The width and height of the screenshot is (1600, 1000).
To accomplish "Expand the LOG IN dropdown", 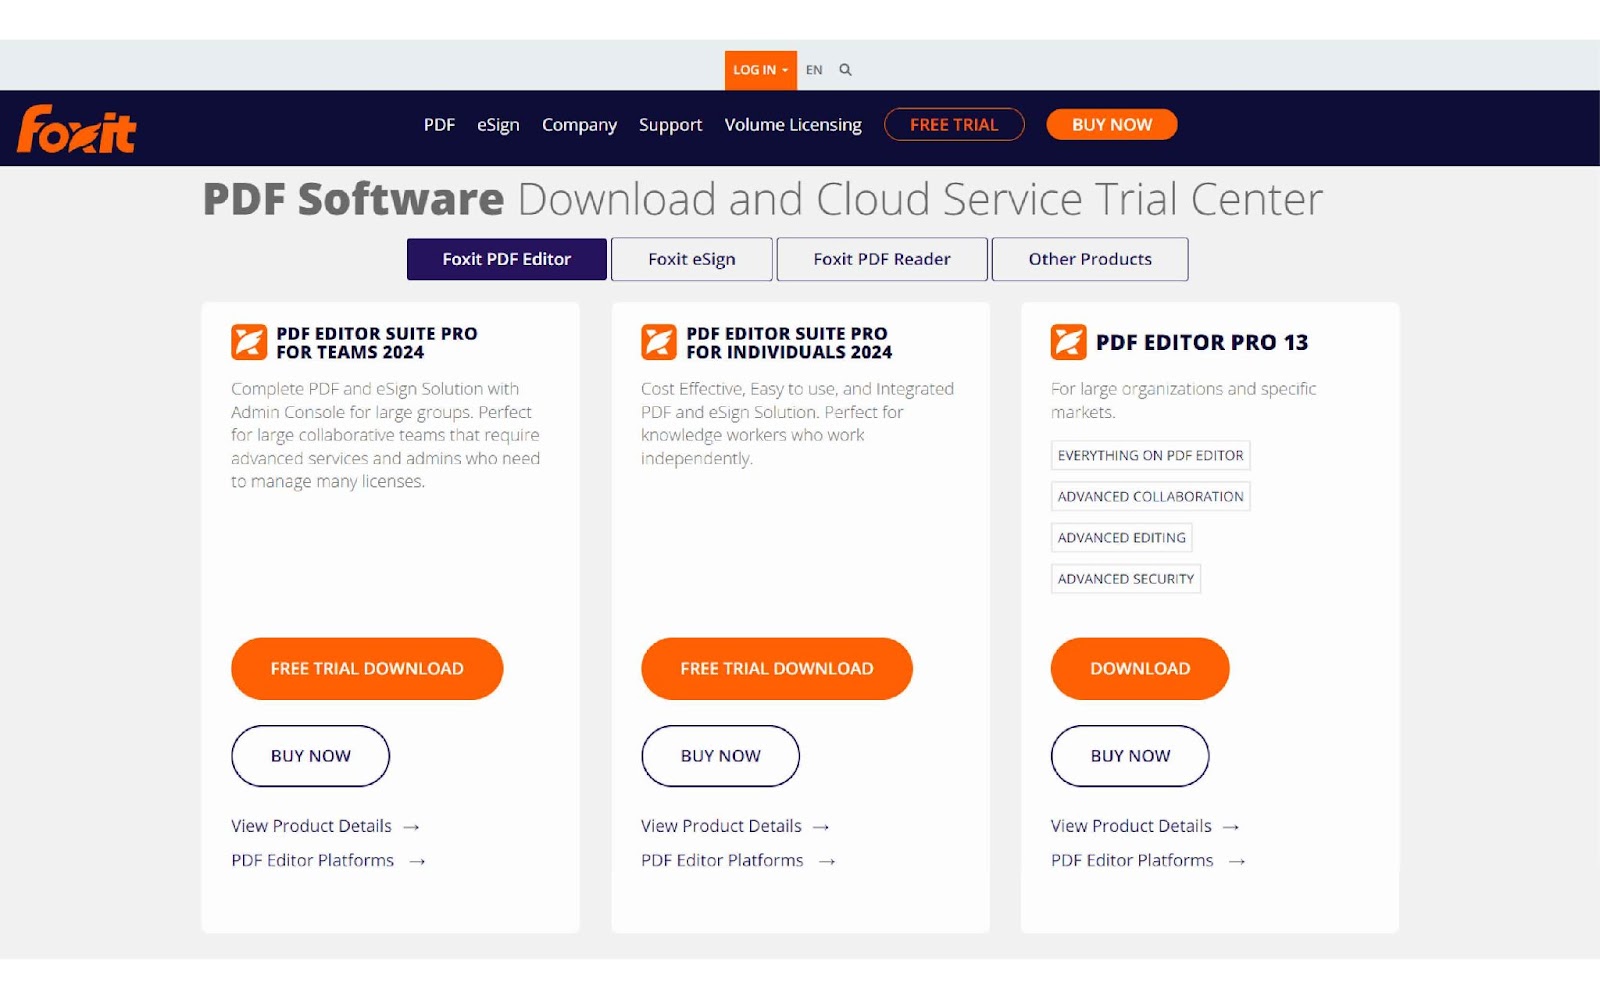I will [x=761, y=70].
